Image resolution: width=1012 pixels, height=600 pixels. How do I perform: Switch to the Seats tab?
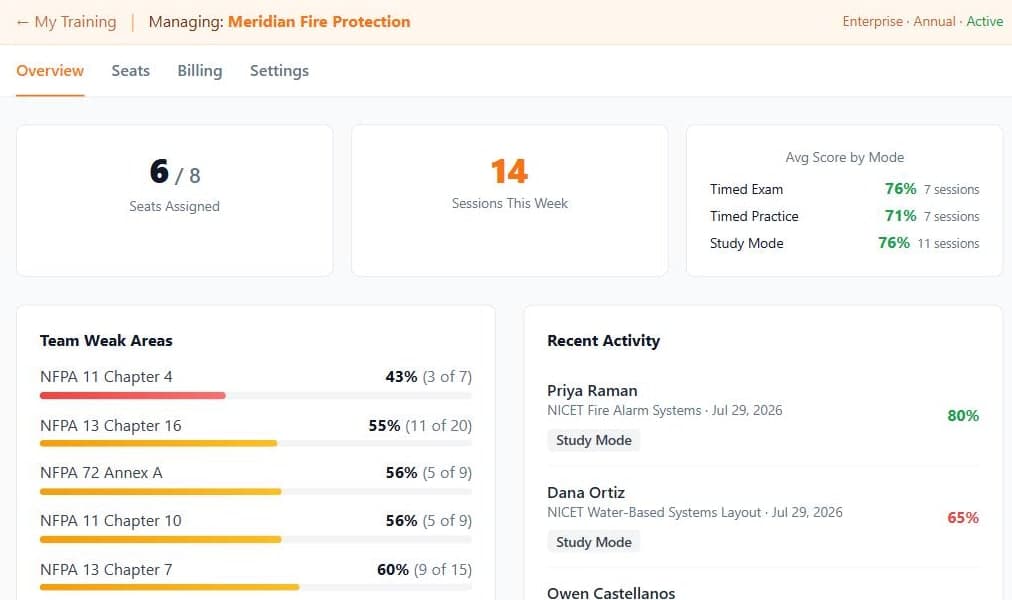tap(130, 71)
